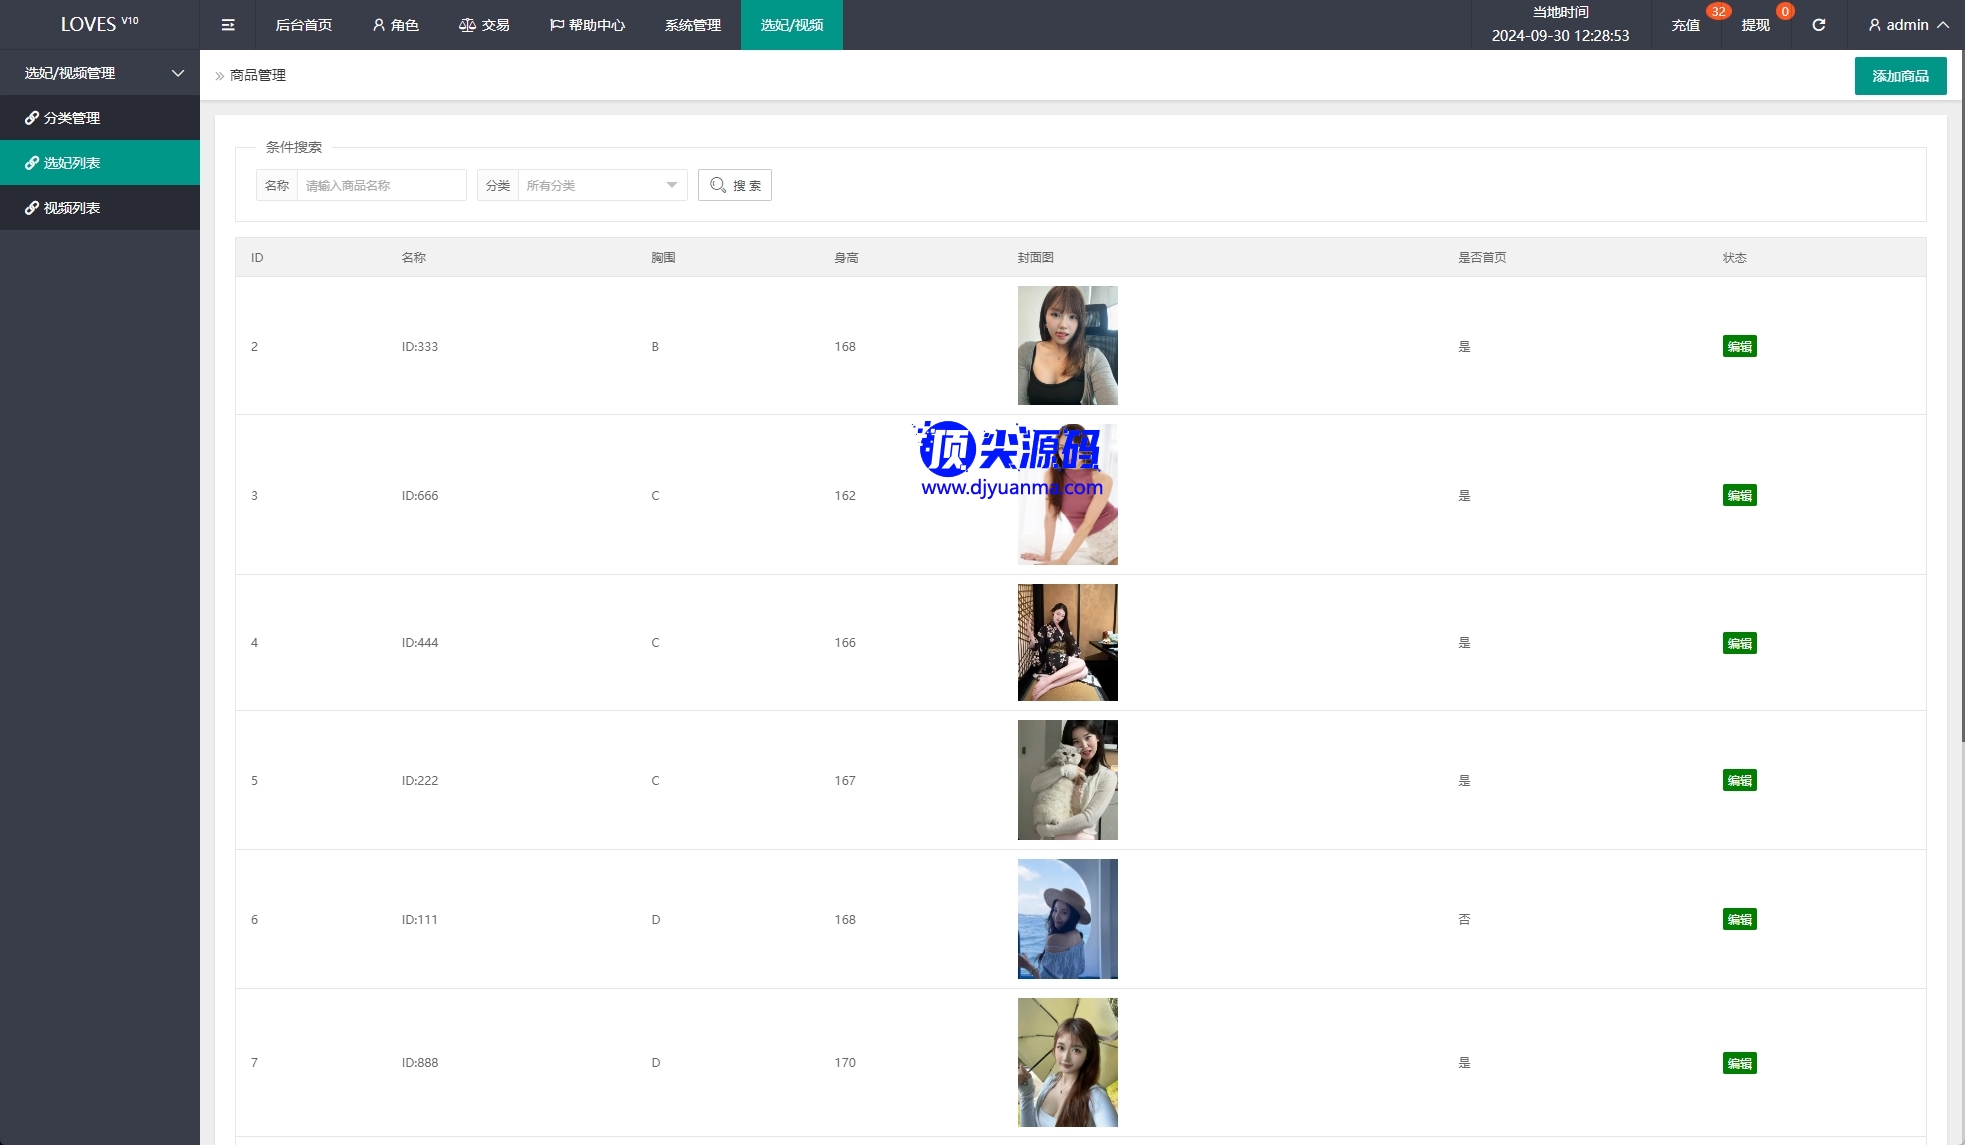Go to the 后台首页 tab
The width and height of the screenshot is (1965, 1145).
(x=303, y=25)
